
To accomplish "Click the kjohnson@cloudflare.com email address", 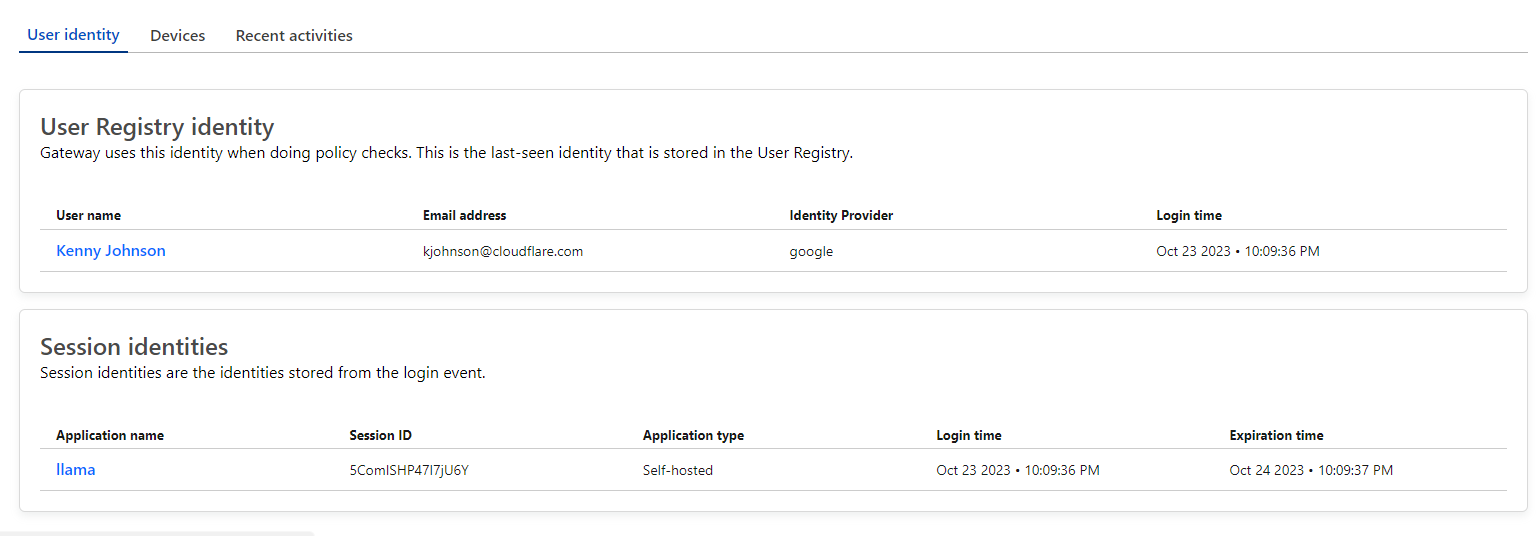I will (x=503, y=252).
